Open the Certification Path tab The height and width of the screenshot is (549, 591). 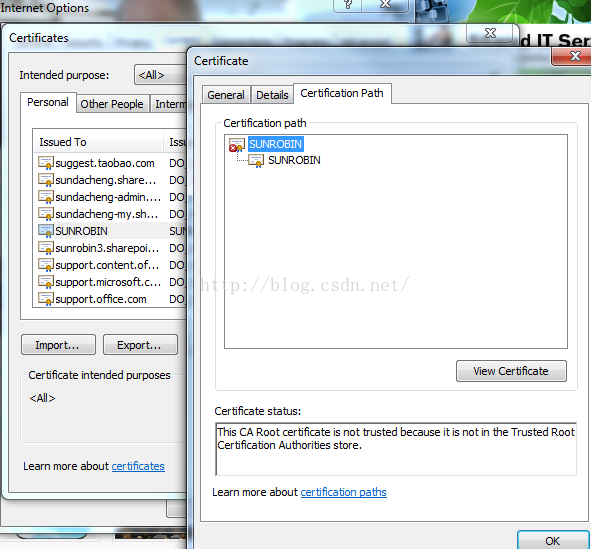[342, 93]
